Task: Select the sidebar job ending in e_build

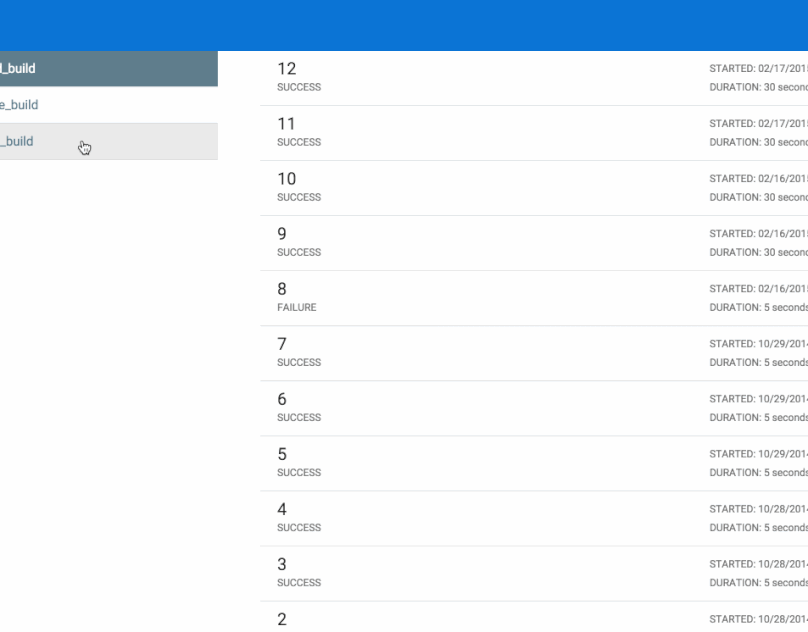Action: pyautogui.click(x=20, y=105)
